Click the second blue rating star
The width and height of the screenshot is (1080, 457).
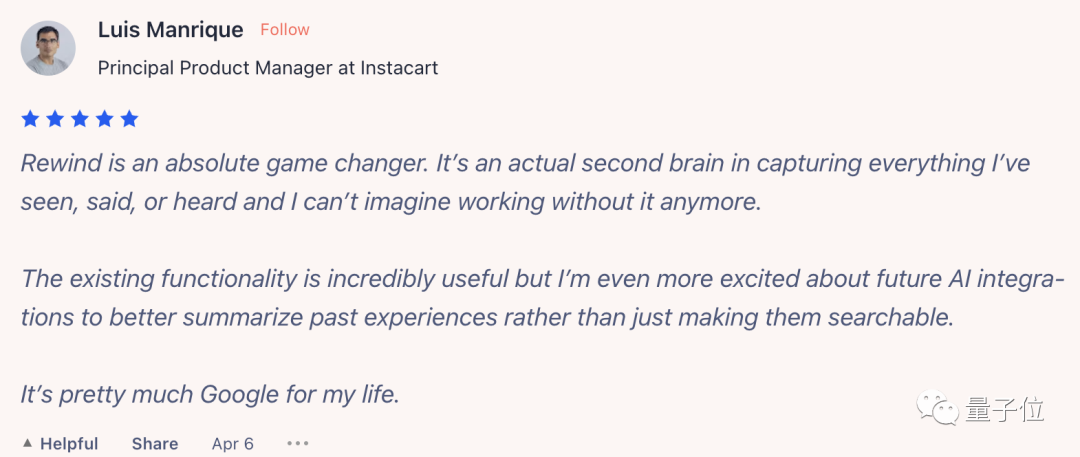(x=55, y=119)
